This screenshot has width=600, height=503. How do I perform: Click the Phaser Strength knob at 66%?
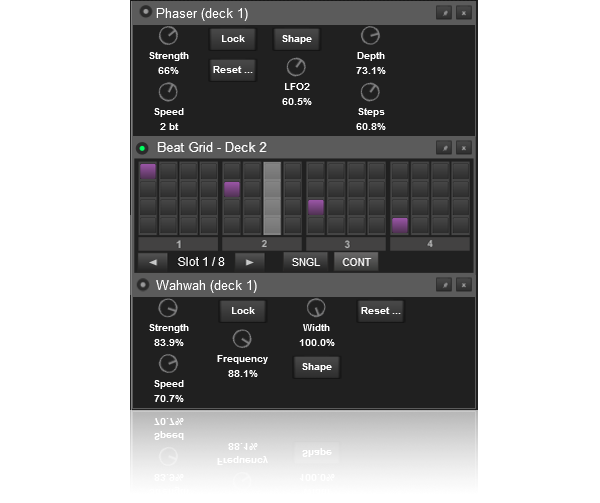coord(168,36)
